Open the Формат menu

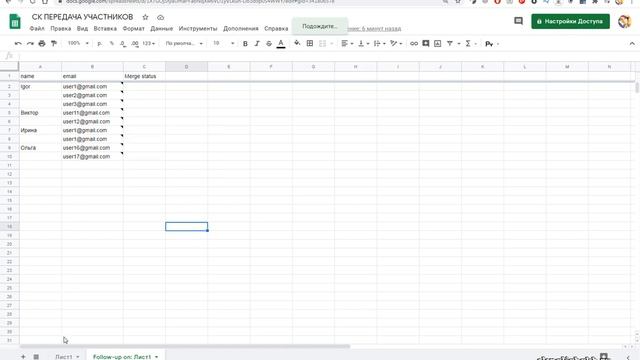click(x=133, y=29)
